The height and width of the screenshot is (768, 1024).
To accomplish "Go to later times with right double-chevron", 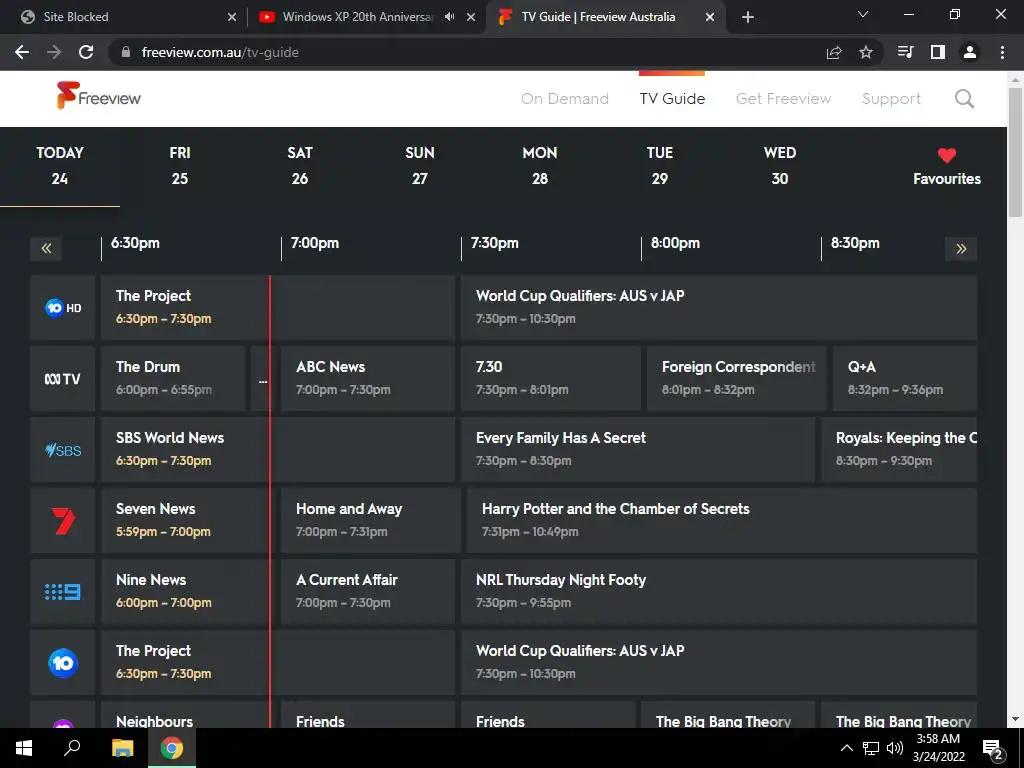I will point(961,248).
